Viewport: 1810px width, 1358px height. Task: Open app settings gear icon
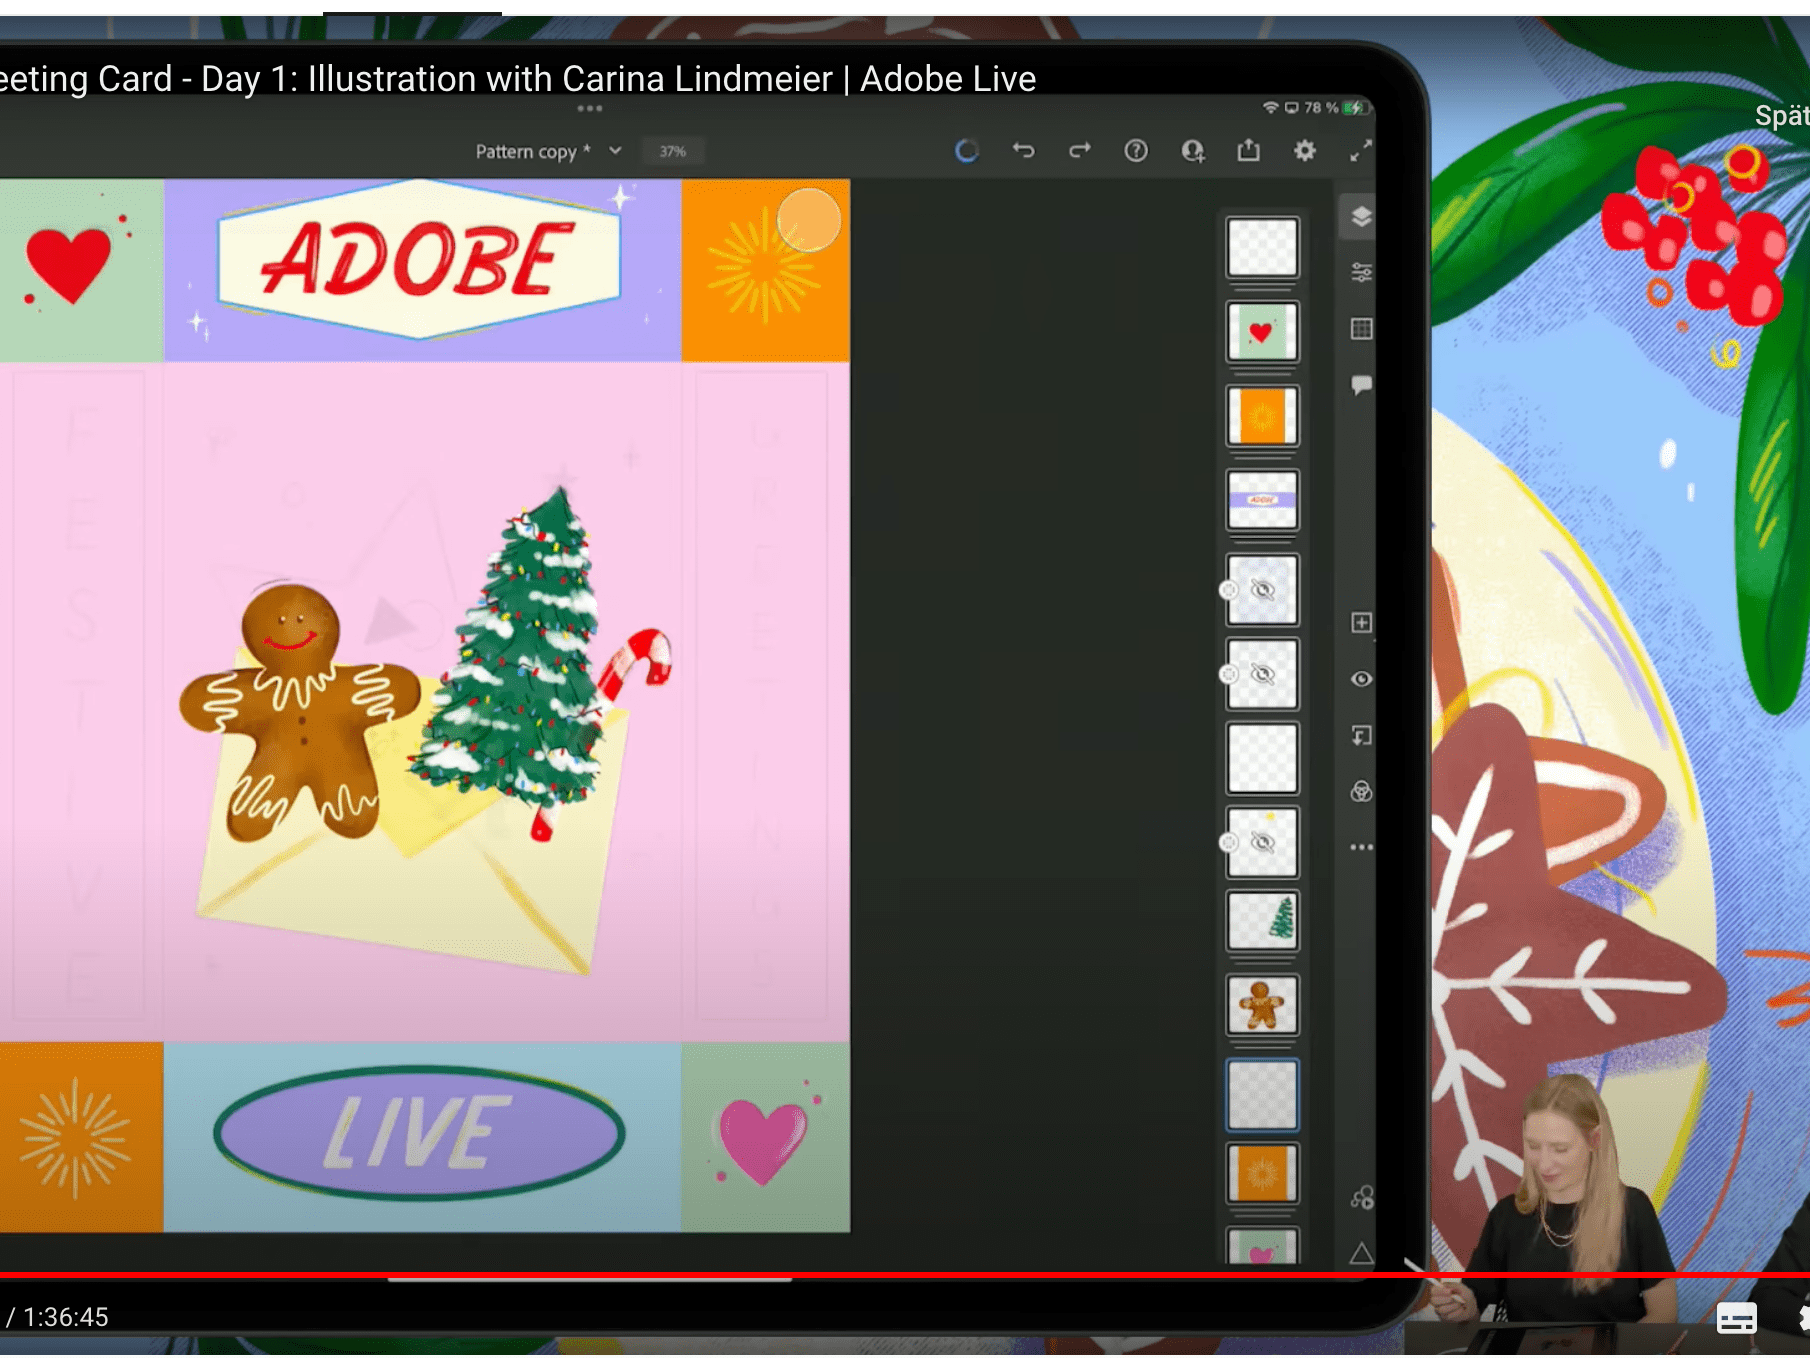coord(1305,150)
